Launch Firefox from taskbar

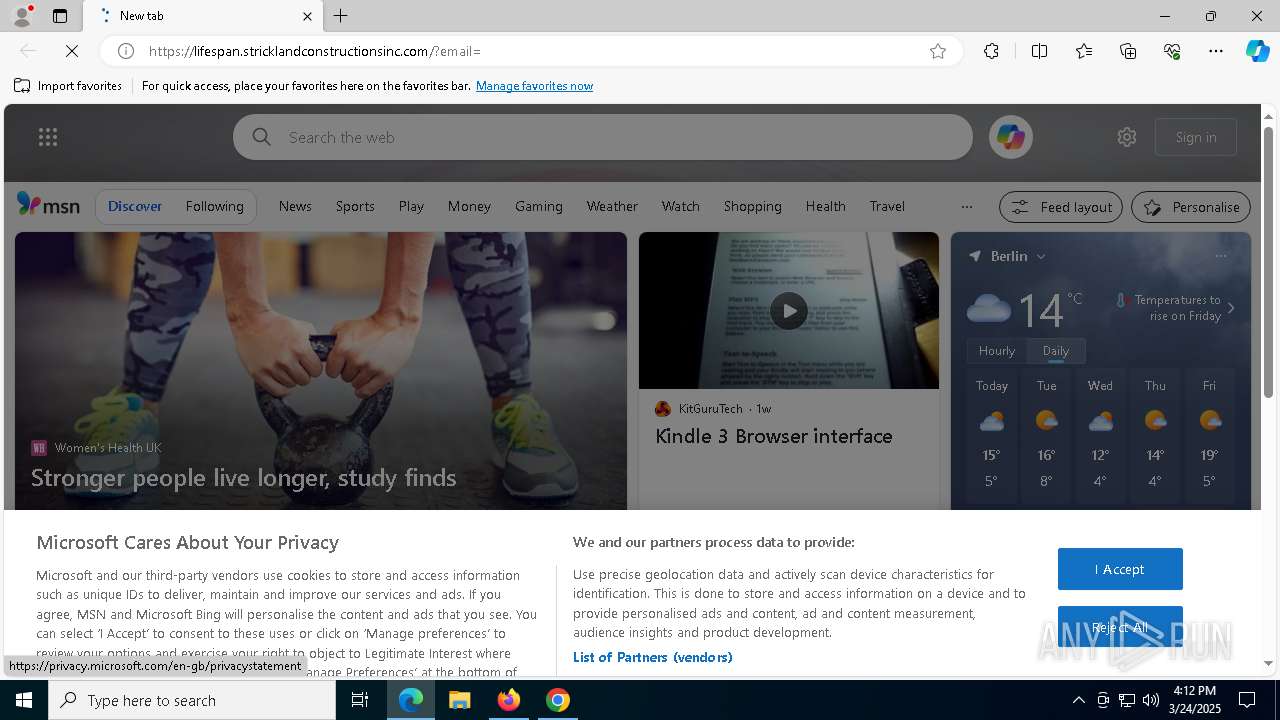[509, 700]
